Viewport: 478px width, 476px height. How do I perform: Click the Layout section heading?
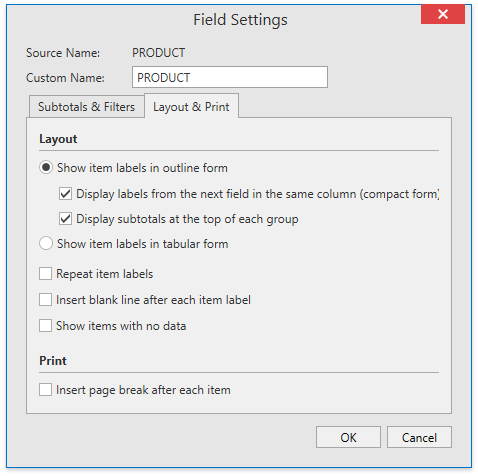(58, 139)
